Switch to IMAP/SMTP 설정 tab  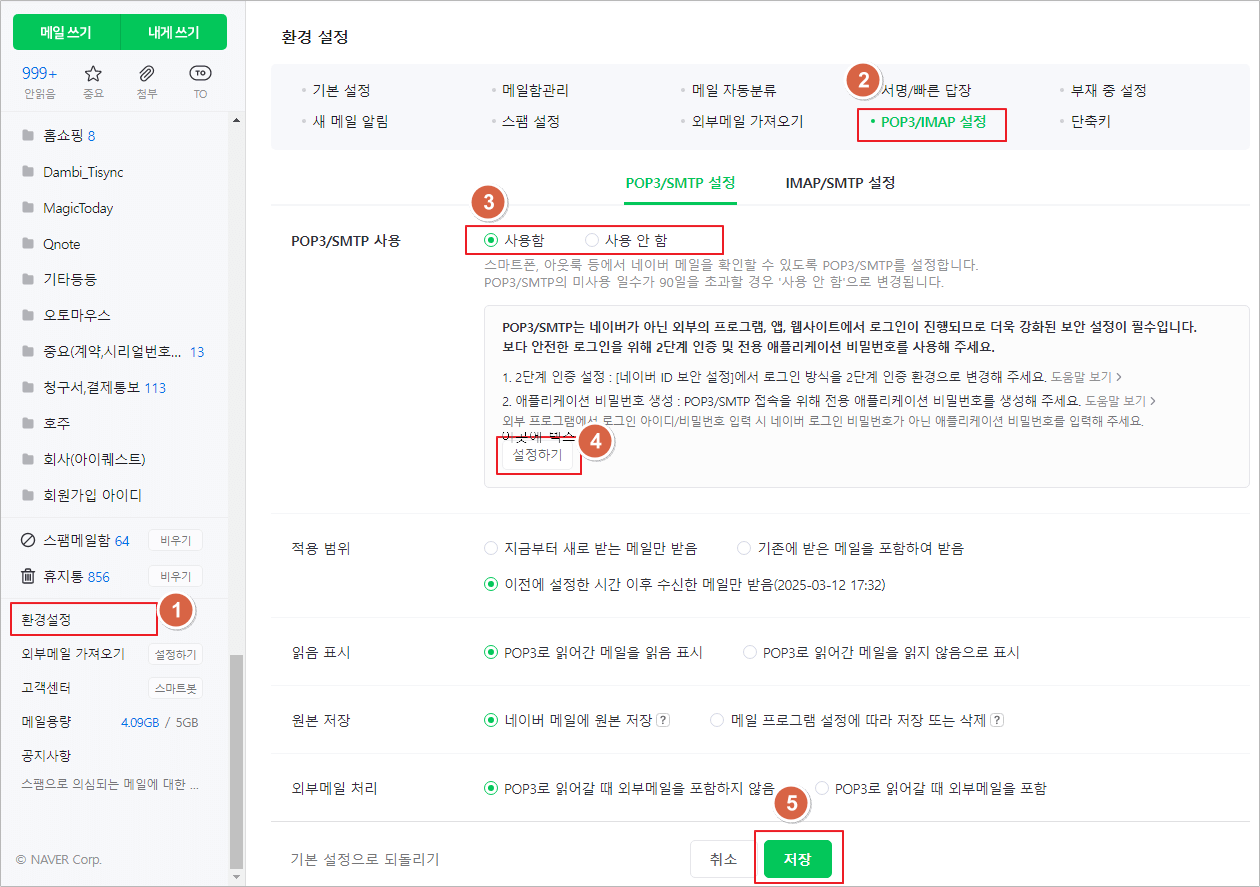pos(839,183)
